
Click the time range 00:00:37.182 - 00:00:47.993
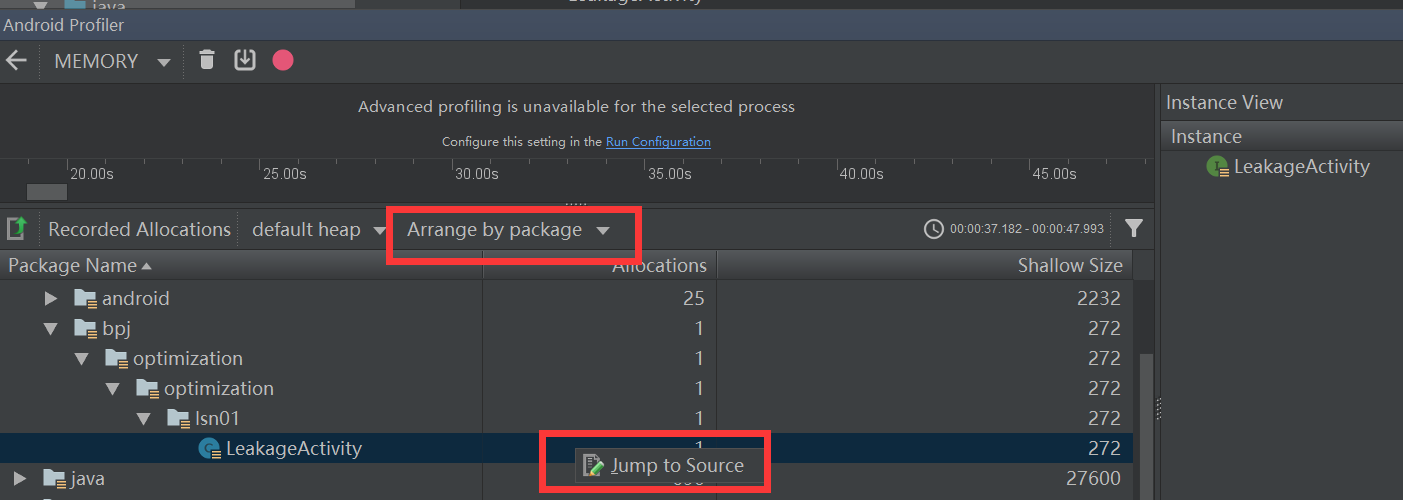coord(1027,229)
